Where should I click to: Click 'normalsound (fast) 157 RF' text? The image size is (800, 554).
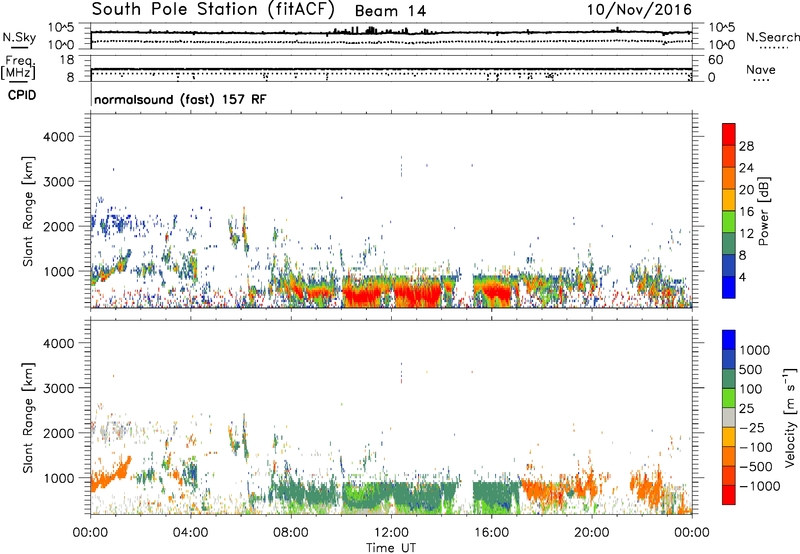[180, 99]
